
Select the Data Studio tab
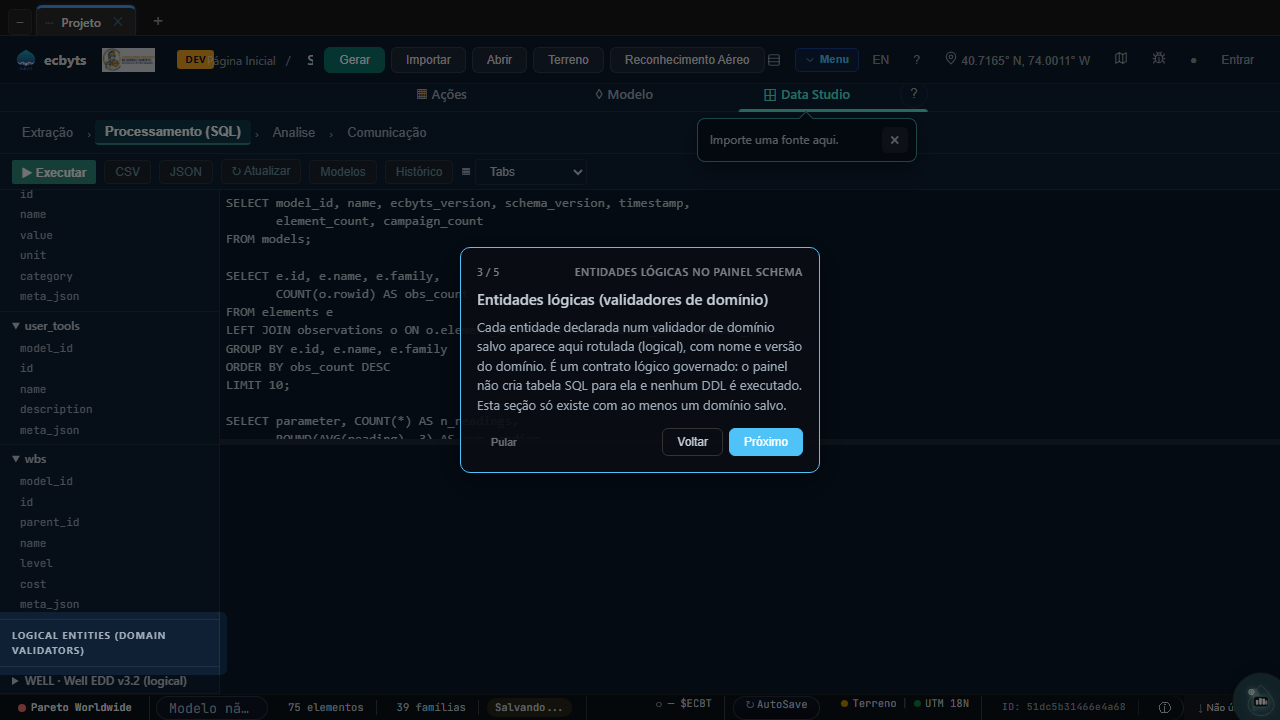(807, 95)
